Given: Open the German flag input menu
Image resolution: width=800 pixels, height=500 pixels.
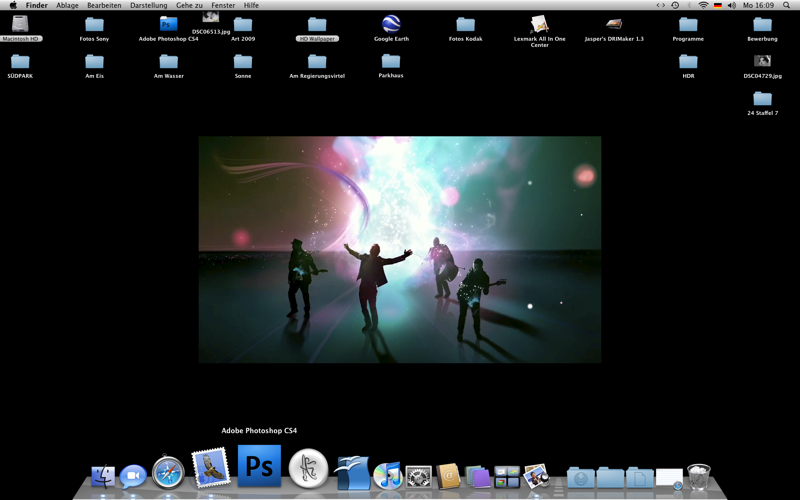Looking at the screenshot, I should pyautogui.click(x=717, y=5).
